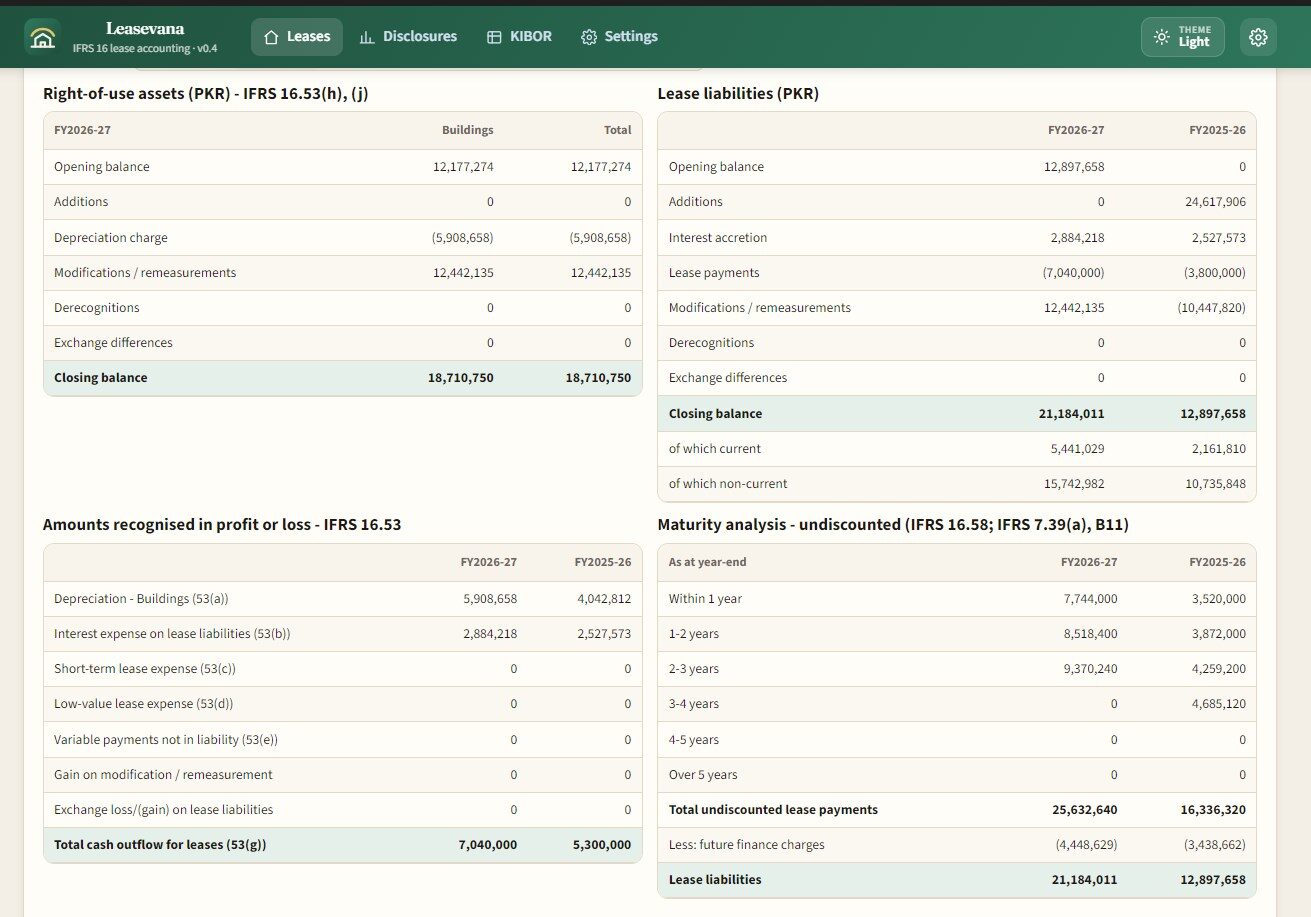Click total undiscounted payments 25,632,640
Image resolution: width=1311 pixels, height=917 pixels.
point(1086,810)
